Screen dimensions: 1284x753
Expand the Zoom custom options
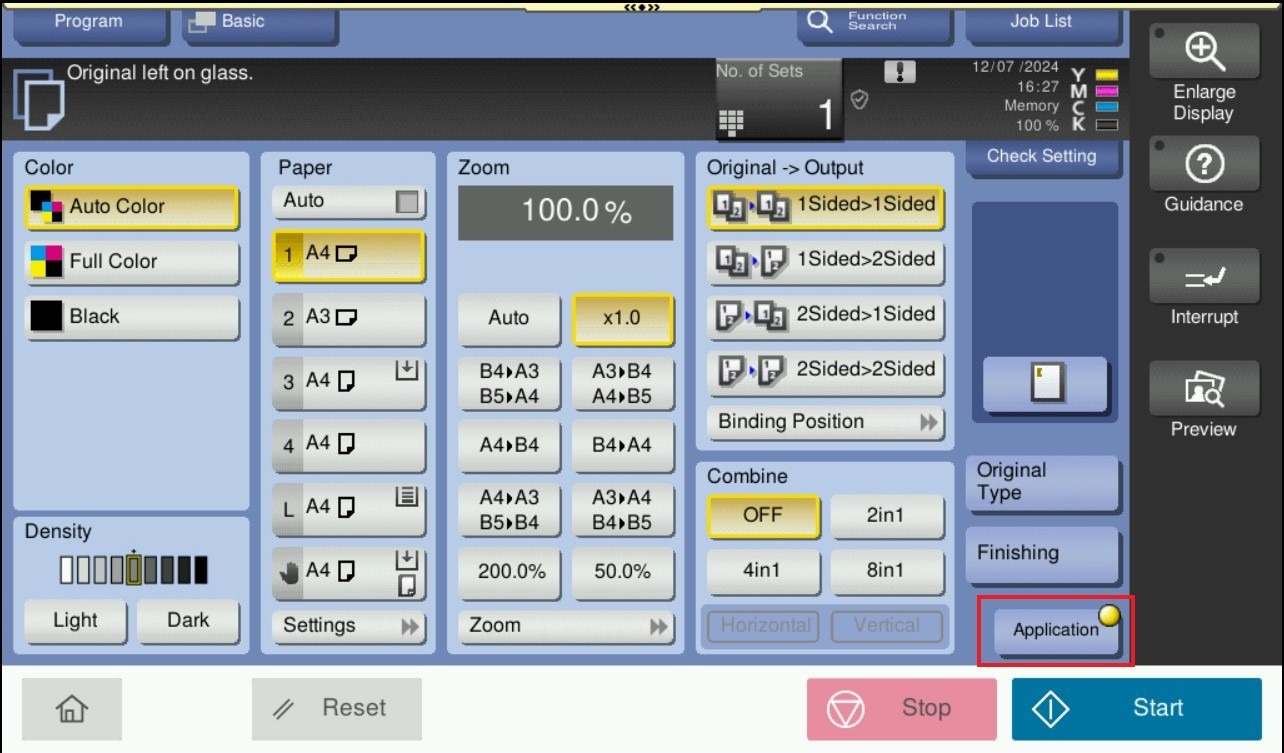(566, 626)
